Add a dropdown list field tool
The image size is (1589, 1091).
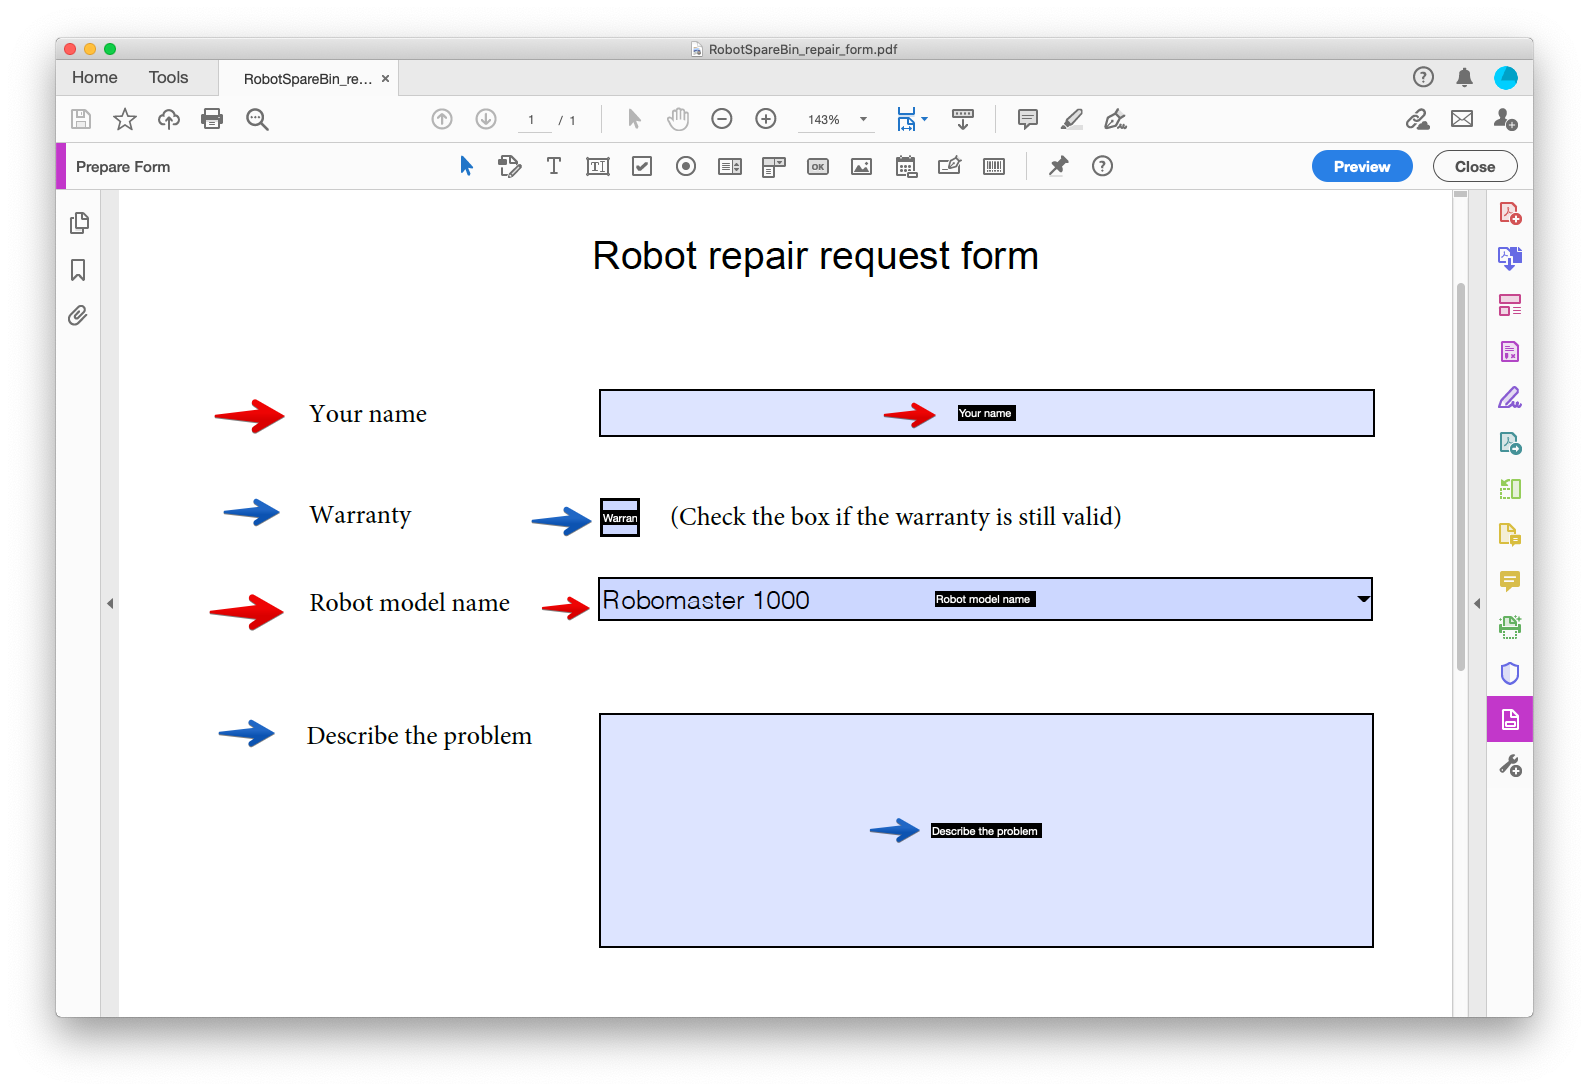coord(774,166)
